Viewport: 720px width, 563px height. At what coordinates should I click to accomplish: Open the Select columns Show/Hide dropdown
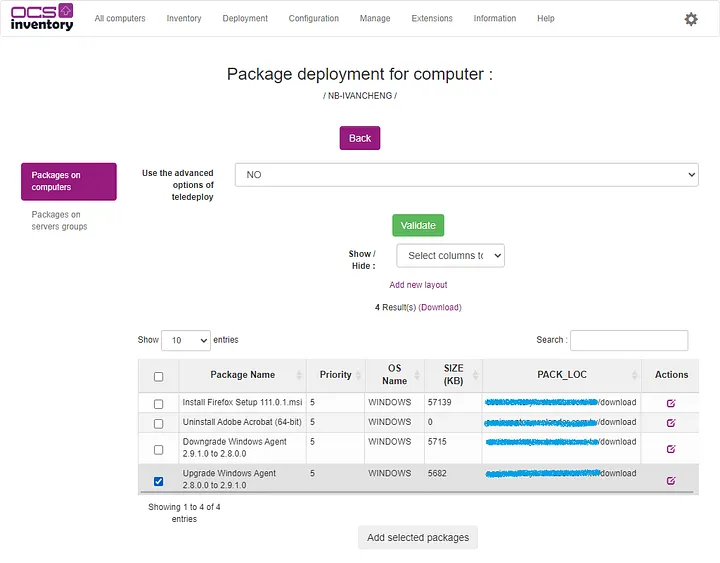pos(450,255)
